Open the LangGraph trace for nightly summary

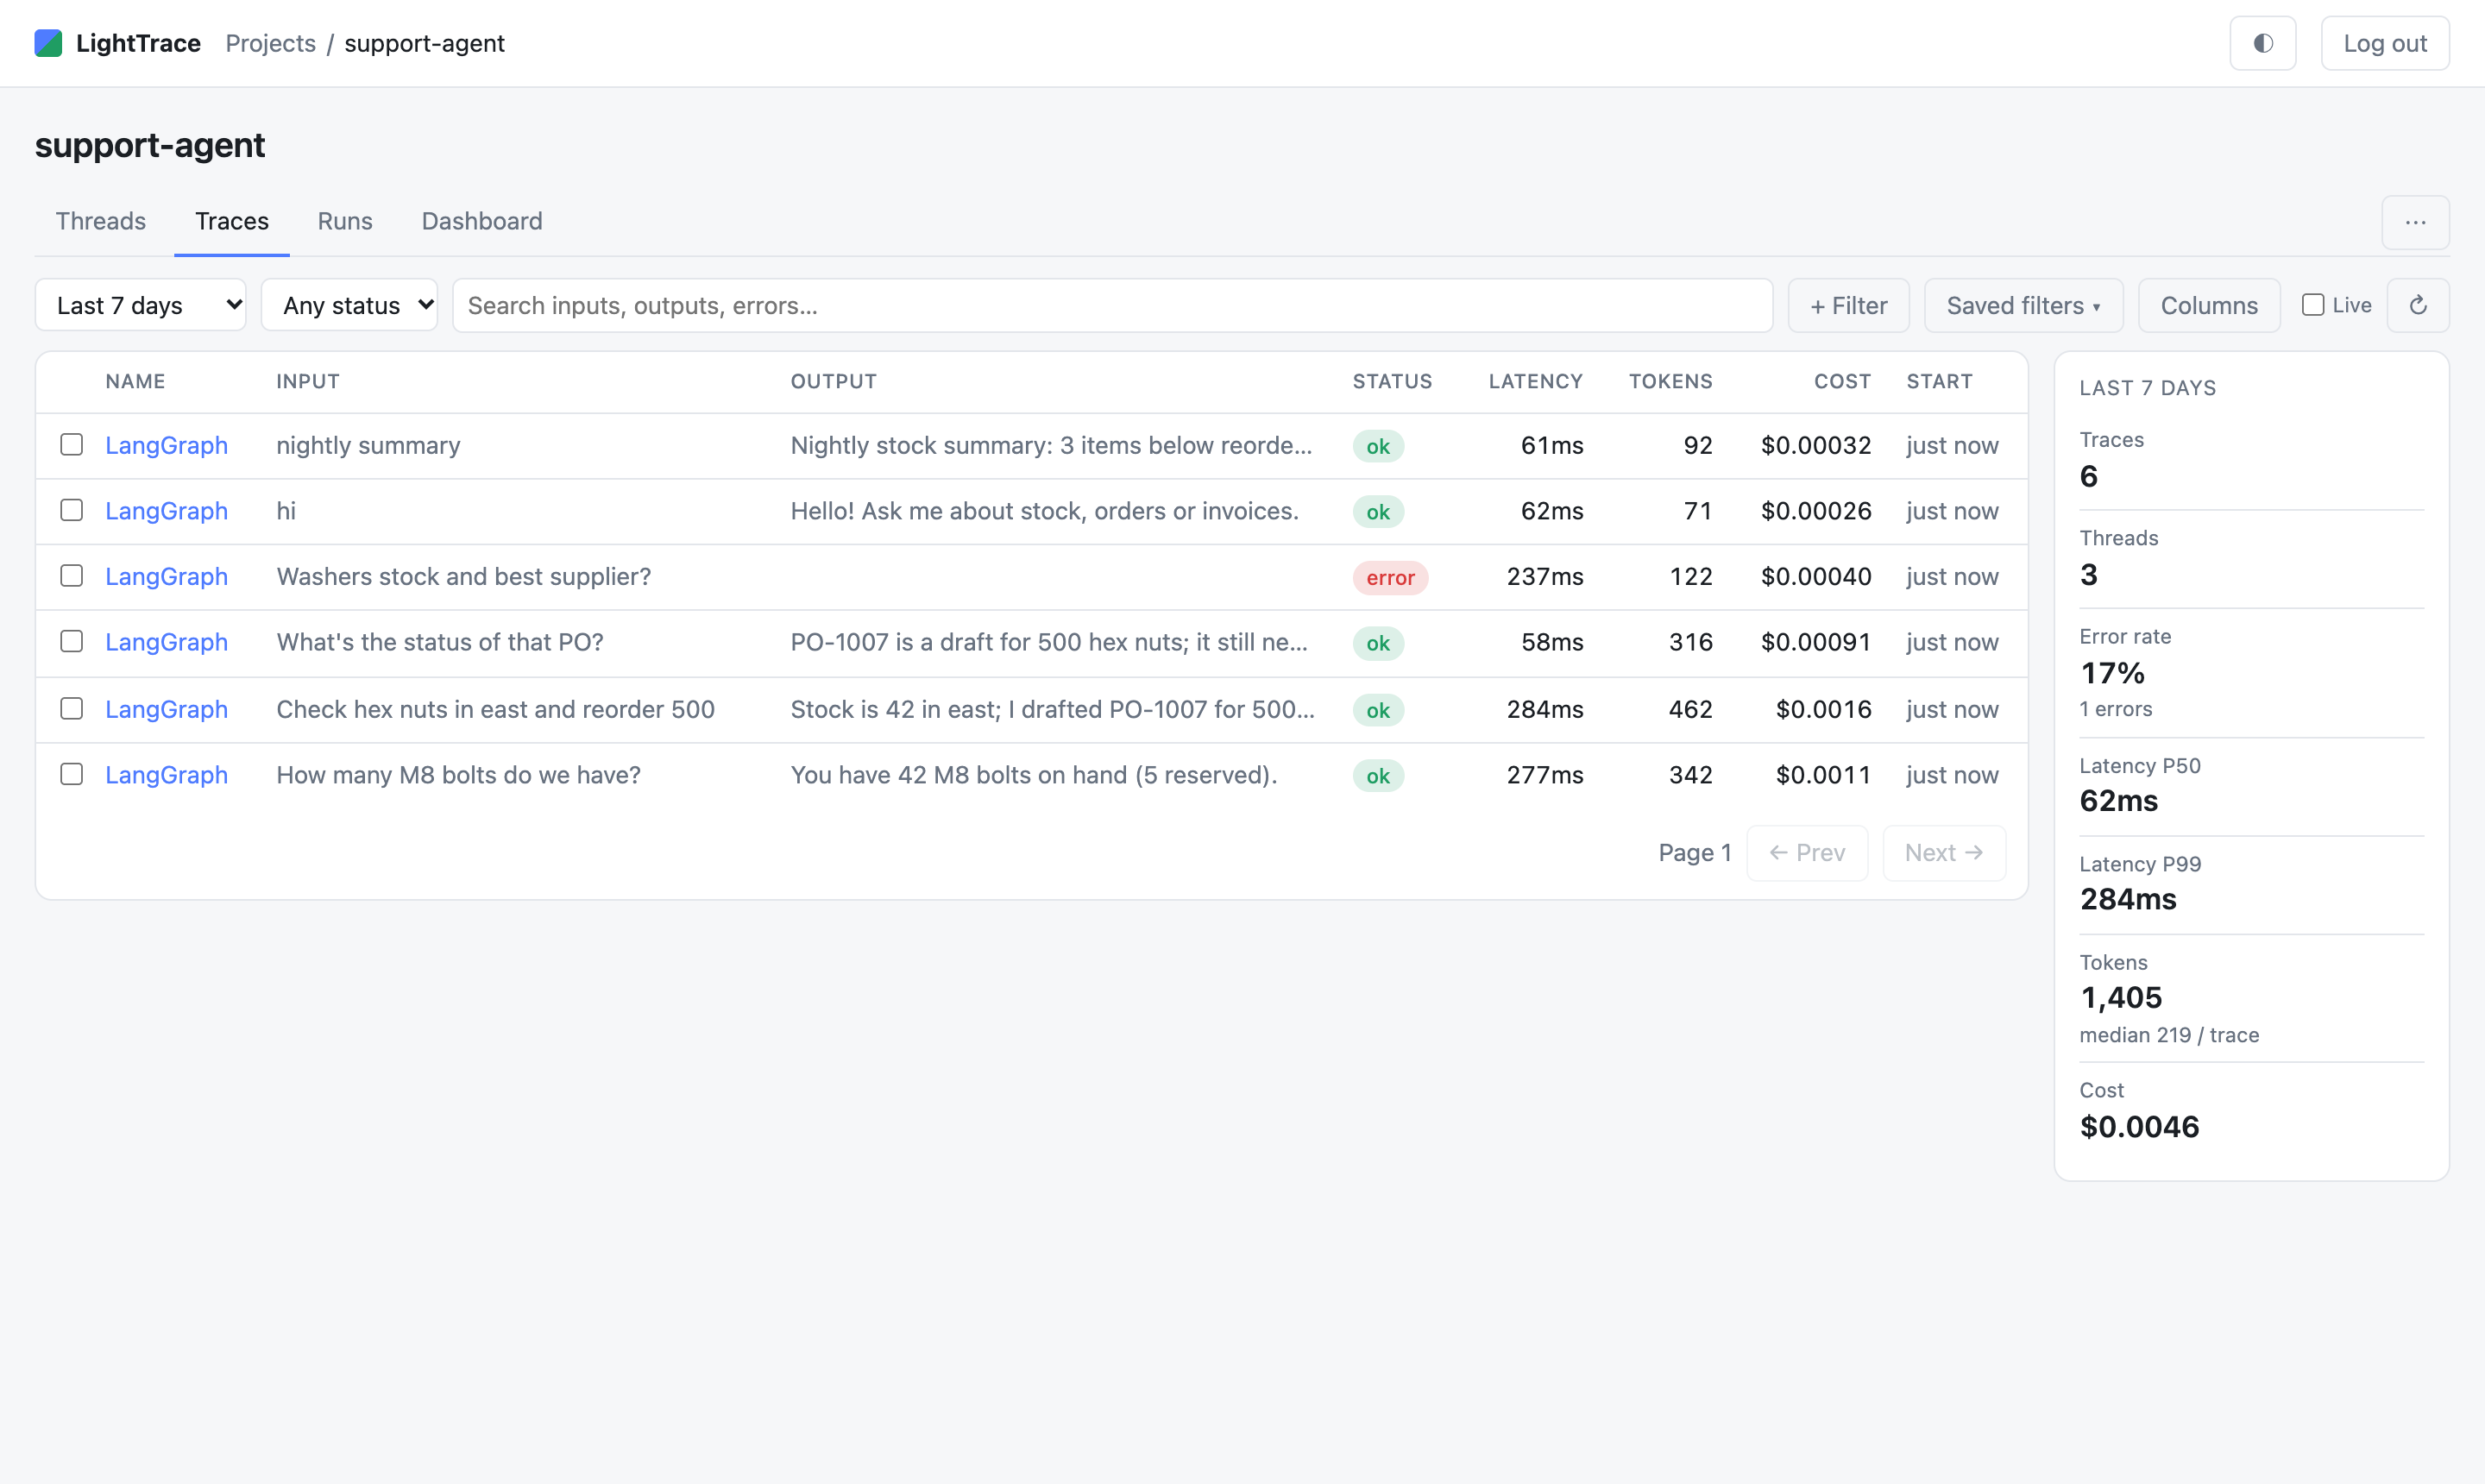click(x=166, y=445)
